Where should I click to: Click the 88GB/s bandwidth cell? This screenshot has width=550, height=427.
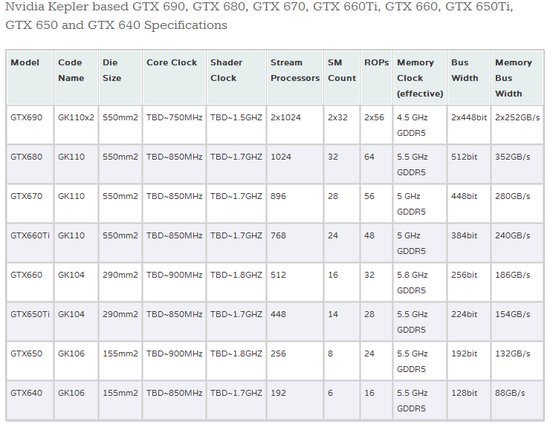[517, 400]
